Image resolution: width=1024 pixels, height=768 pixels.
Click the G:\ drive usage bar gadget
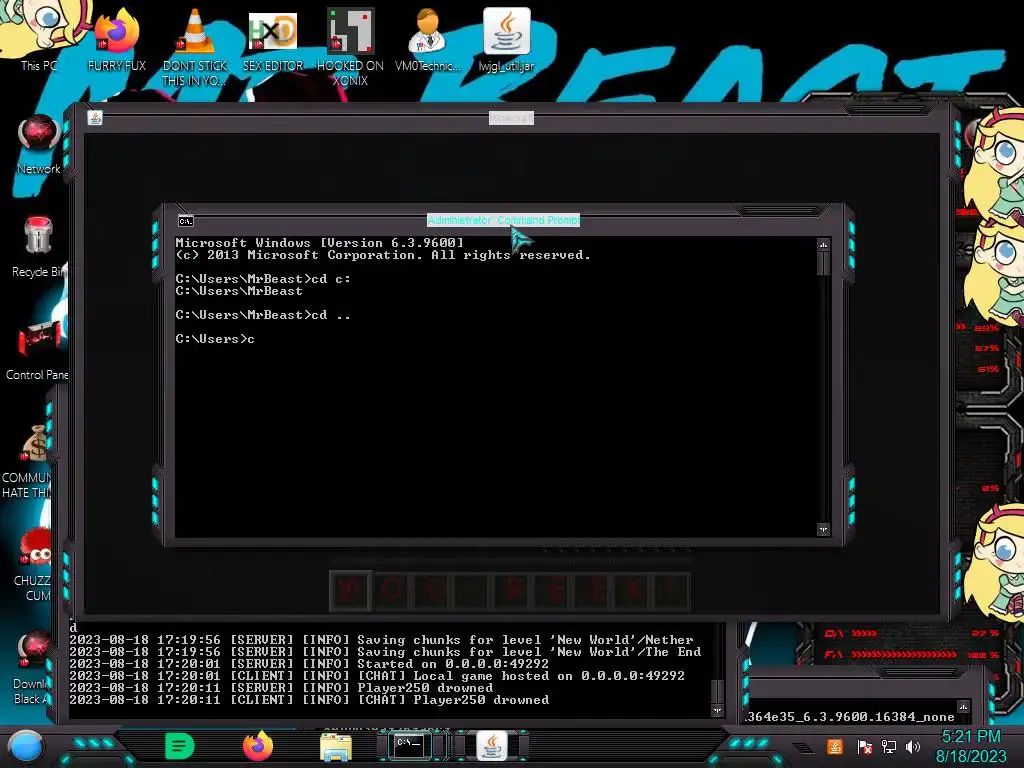point(913,633)
